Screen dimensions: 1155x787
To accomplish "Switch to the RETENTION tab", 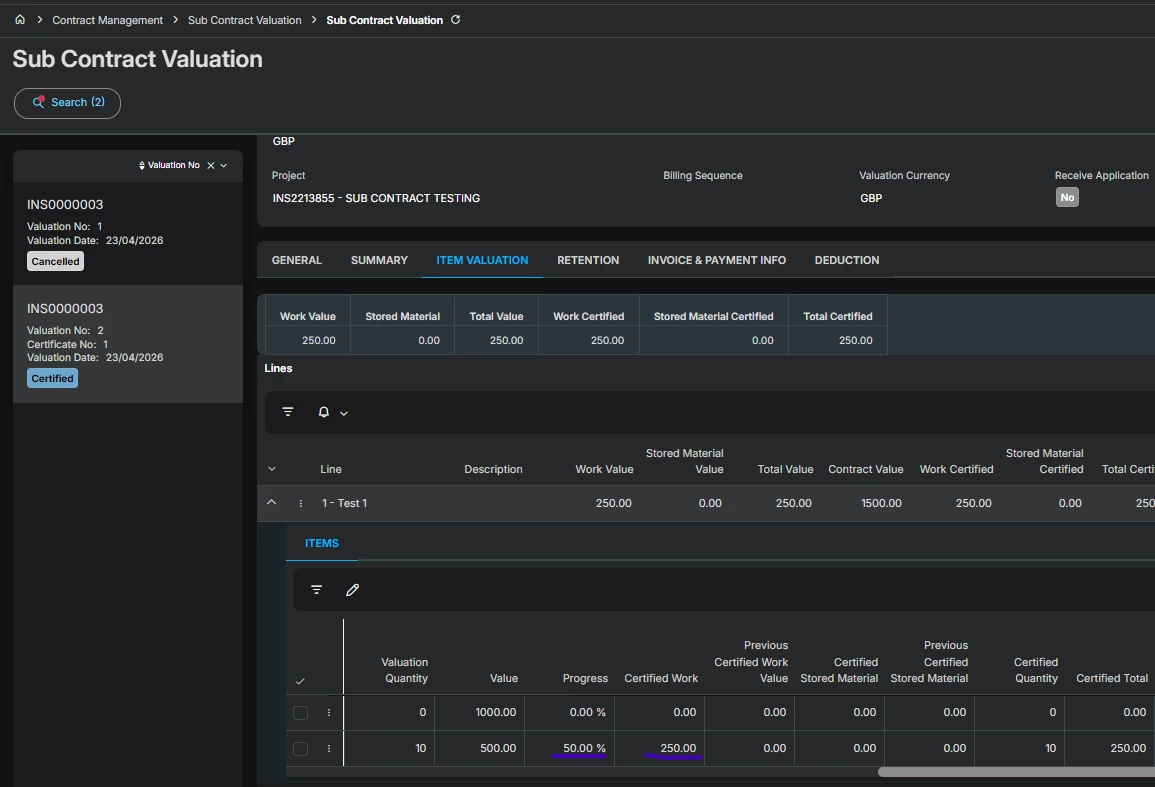I will click(588, 260).
